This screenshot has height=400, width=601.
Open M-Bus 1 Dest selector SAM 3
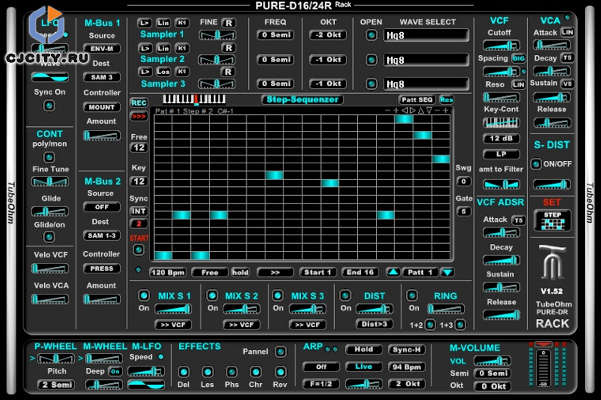tap(102, 77)
